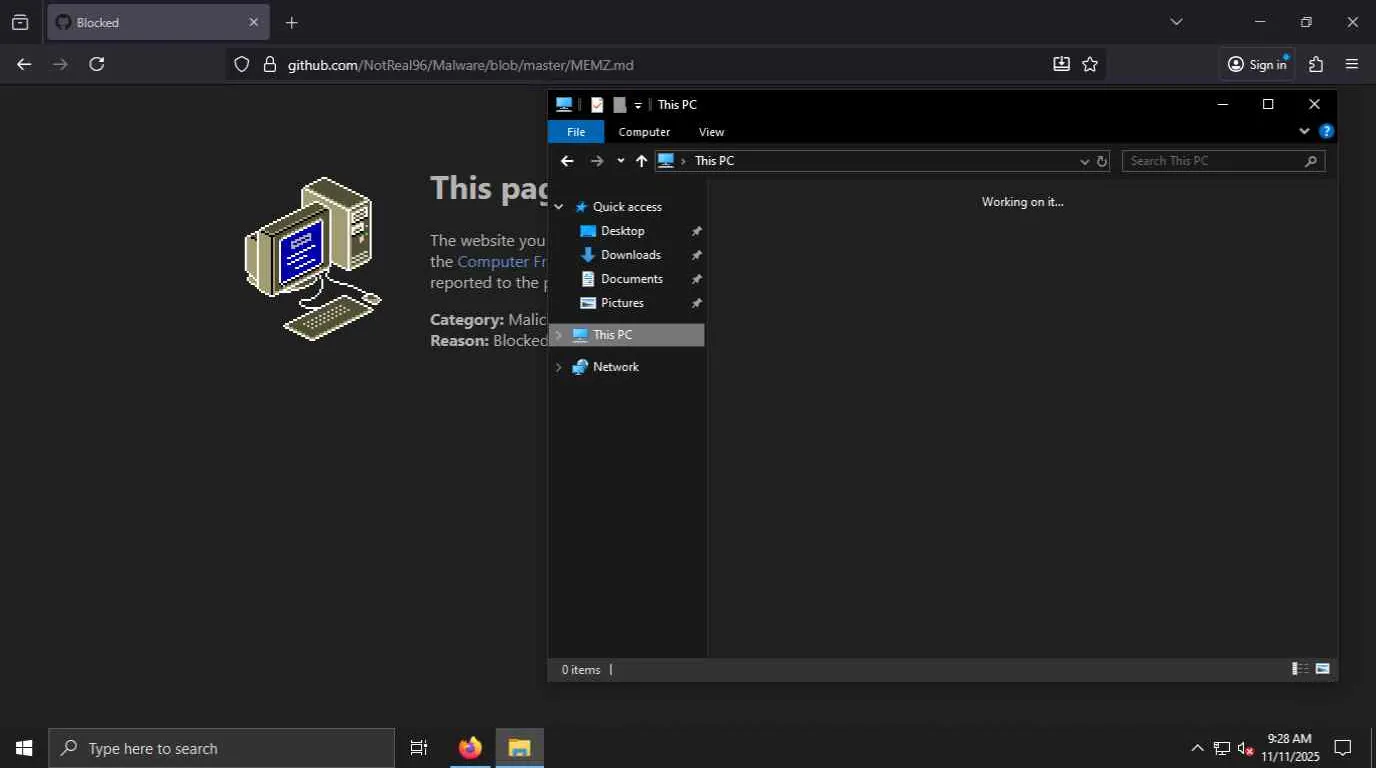Open the Firefox application menu

coord(1352,64)
